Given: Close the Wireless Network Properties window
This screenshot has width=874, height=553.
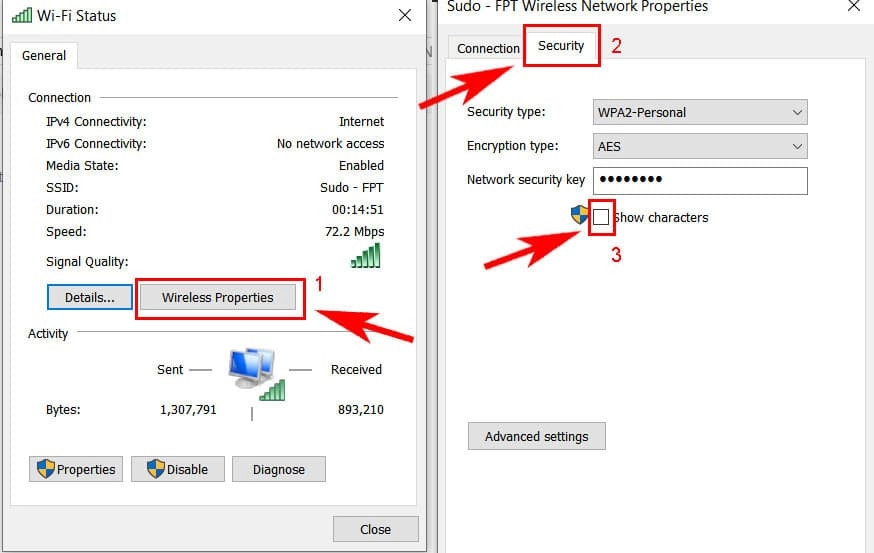Looking at the screenshot, I should [853, 7].
